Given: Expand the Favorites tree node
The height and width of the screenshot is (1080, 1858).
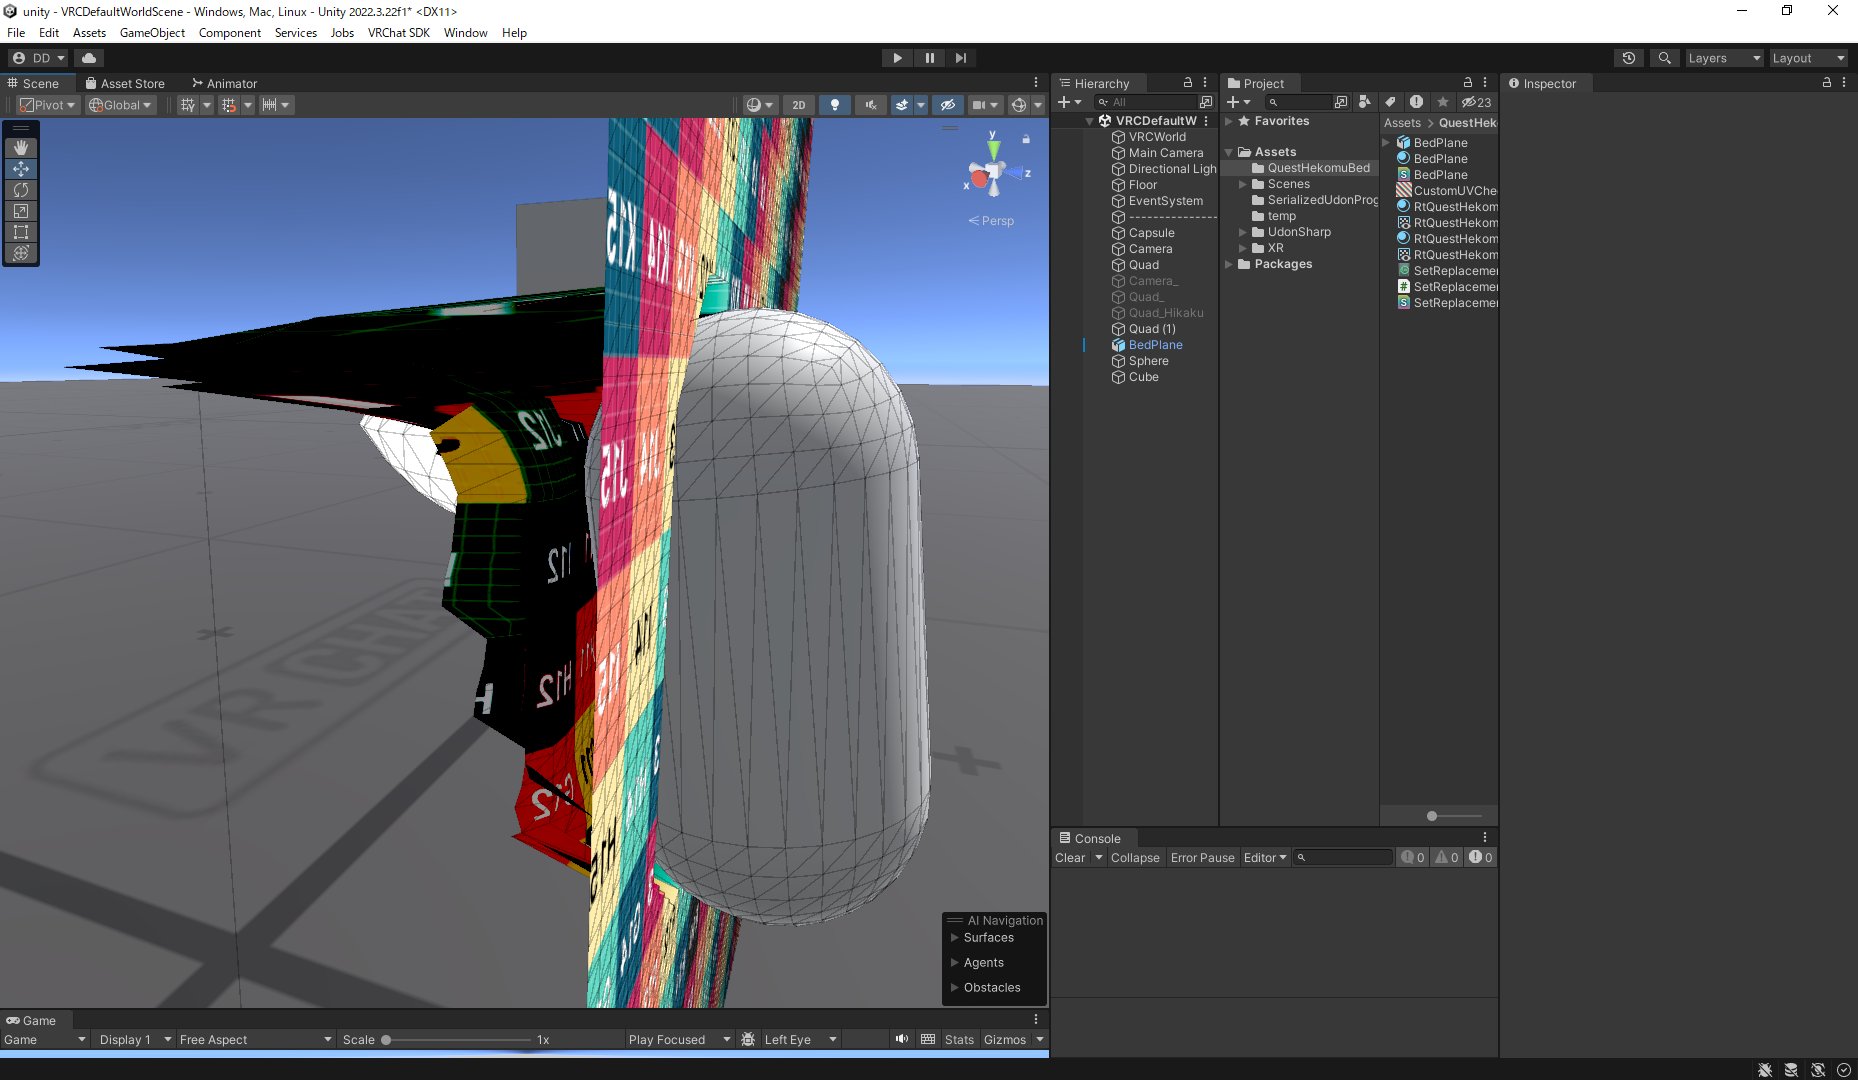Looking at the screenshot, I should click(1229, 121).
